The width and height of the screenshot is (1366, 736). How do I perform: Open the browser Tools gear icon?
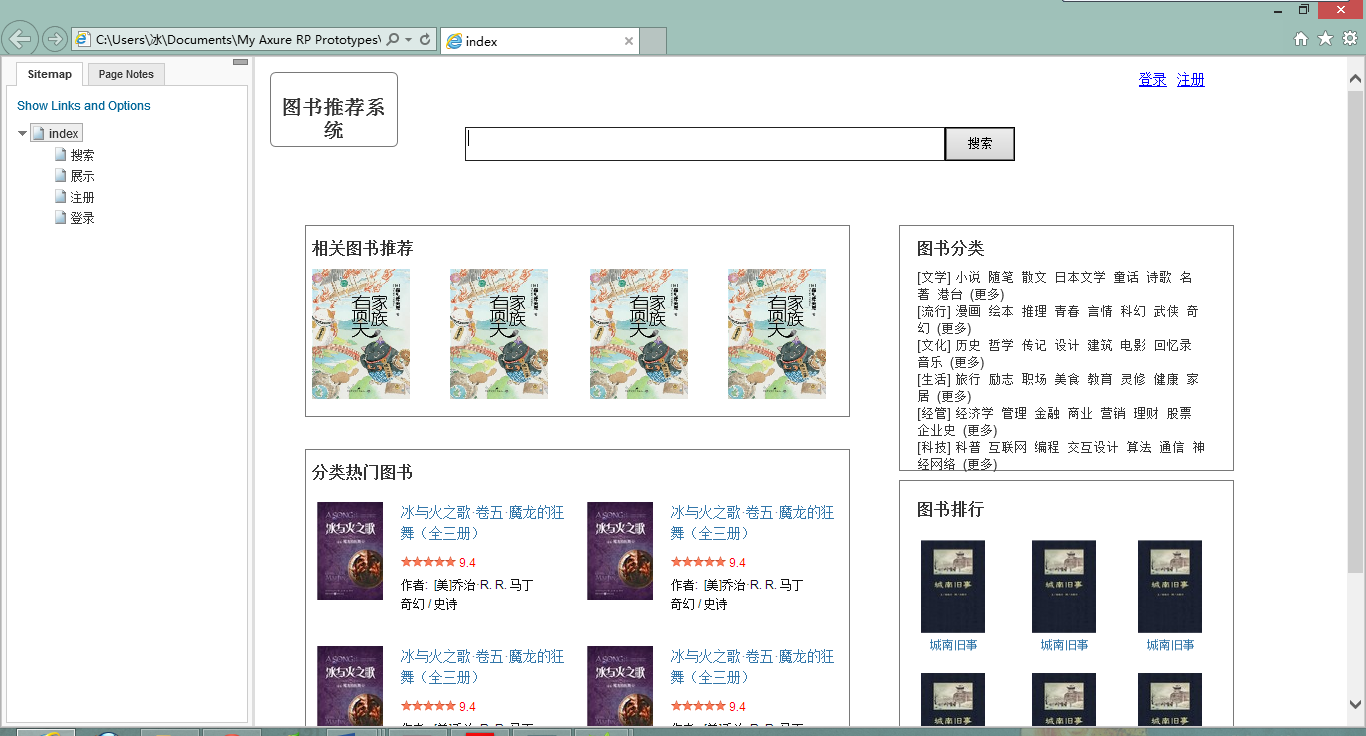pos(1350,39)
